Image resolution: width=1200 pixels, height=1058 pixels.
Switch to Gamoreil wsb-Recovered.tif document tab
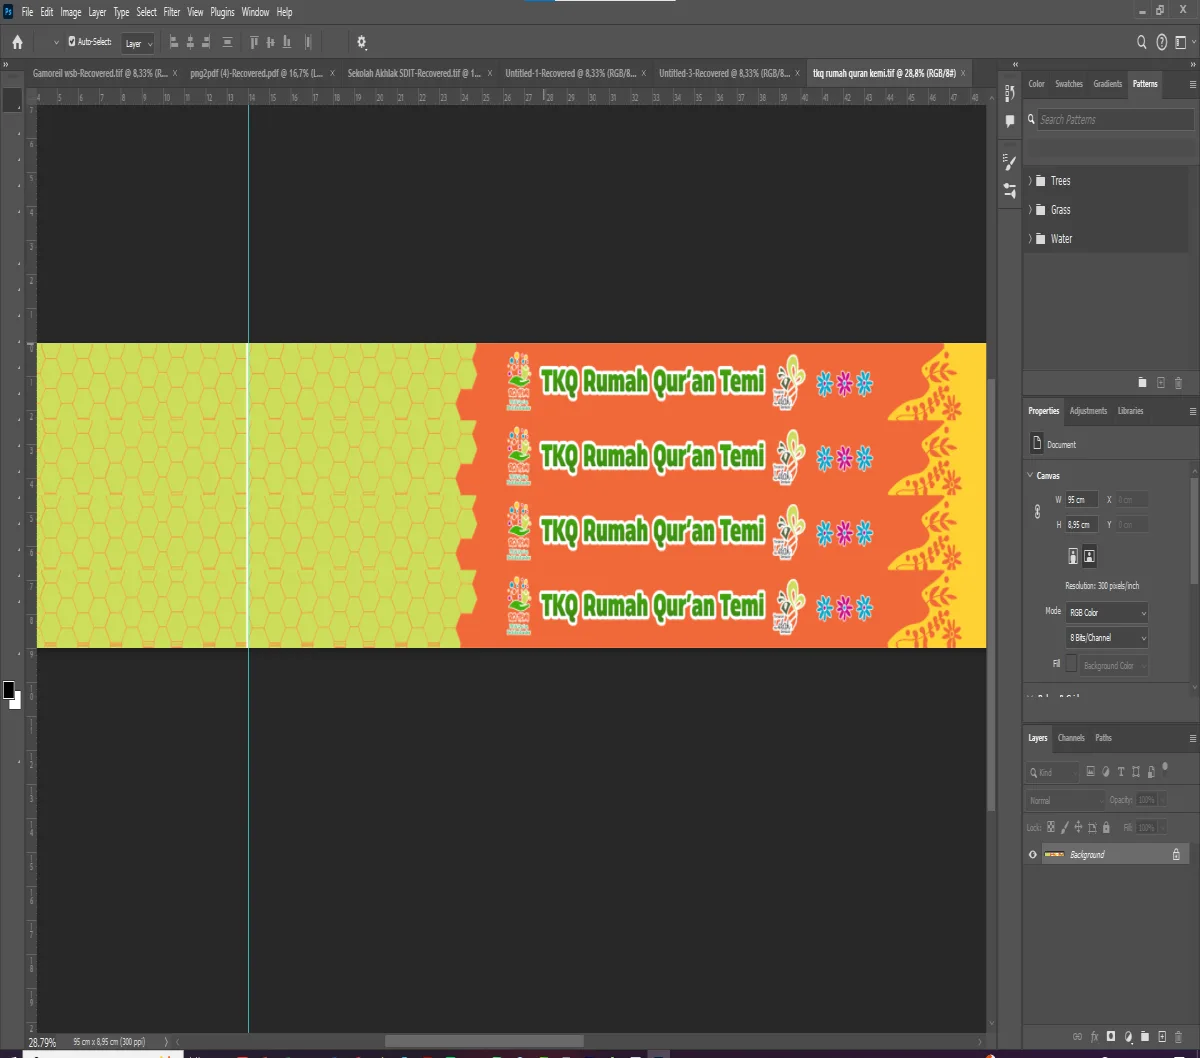click(x=100, y=73)
